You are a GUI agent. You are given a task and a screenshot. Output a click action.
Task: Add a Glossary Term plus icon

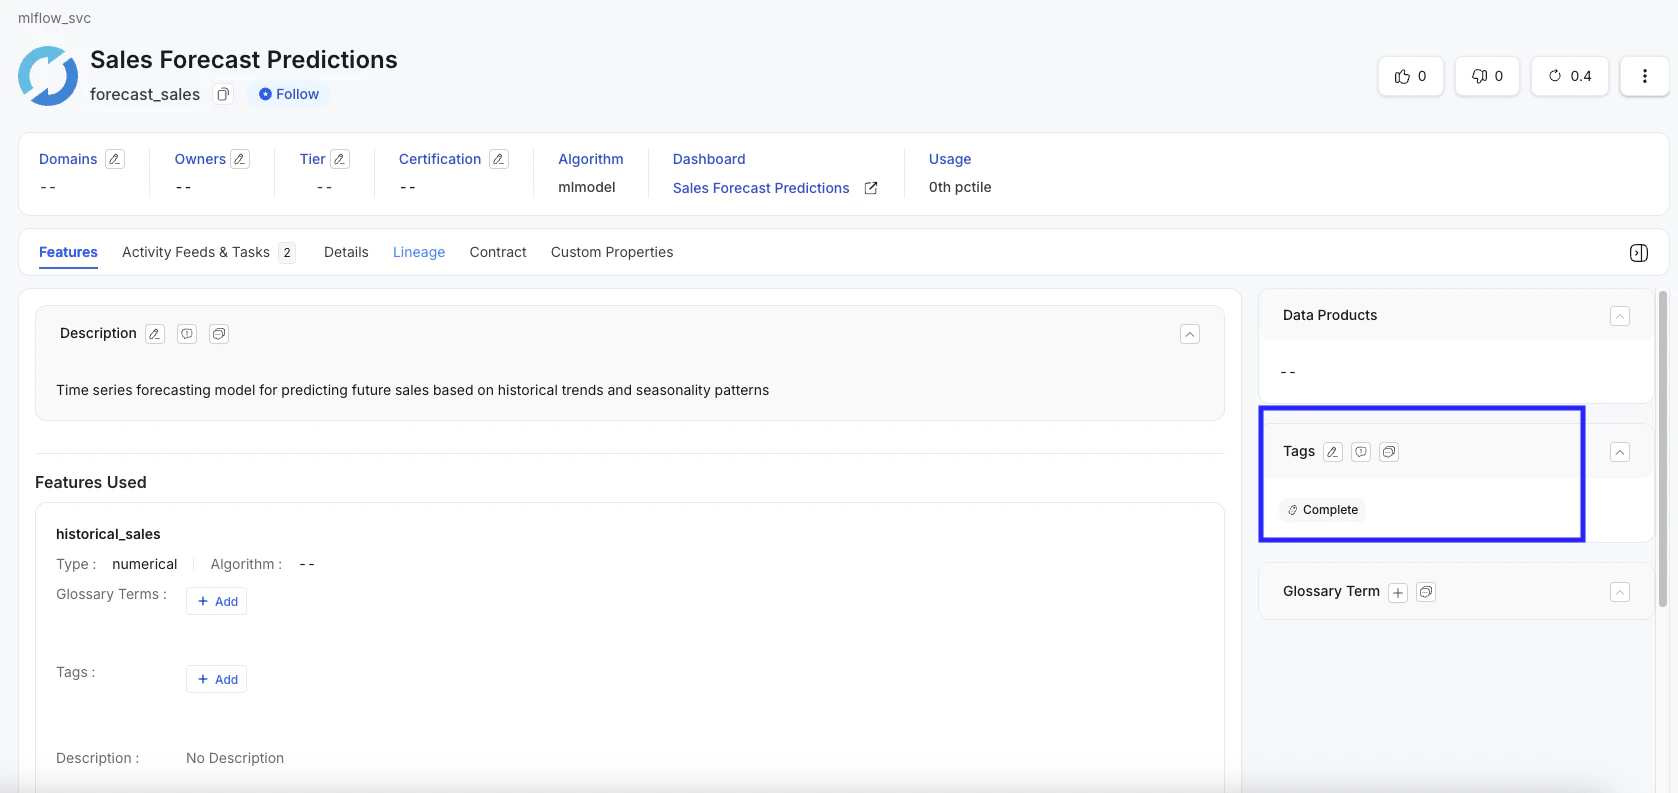[1398, 593]
